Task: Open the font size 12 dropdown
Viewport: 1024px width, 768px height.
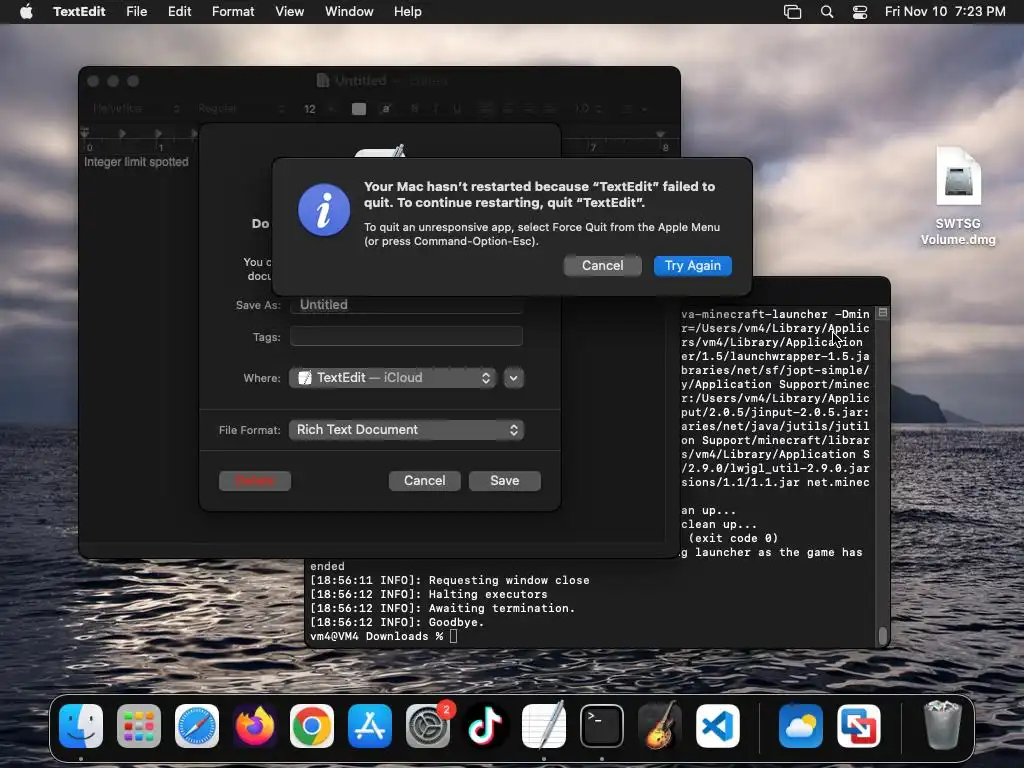Action: [319, 108]
